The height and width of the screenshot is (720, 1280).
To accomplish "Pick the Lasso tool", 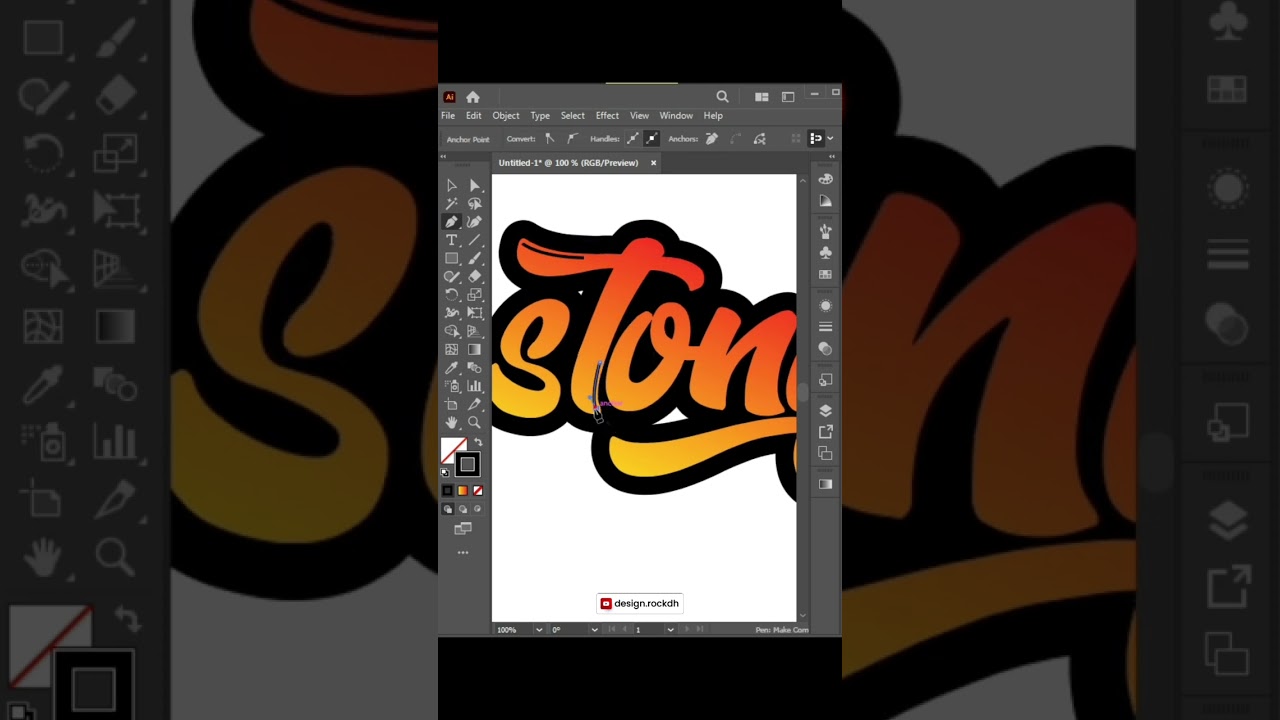I will click(x=474, y=203).
